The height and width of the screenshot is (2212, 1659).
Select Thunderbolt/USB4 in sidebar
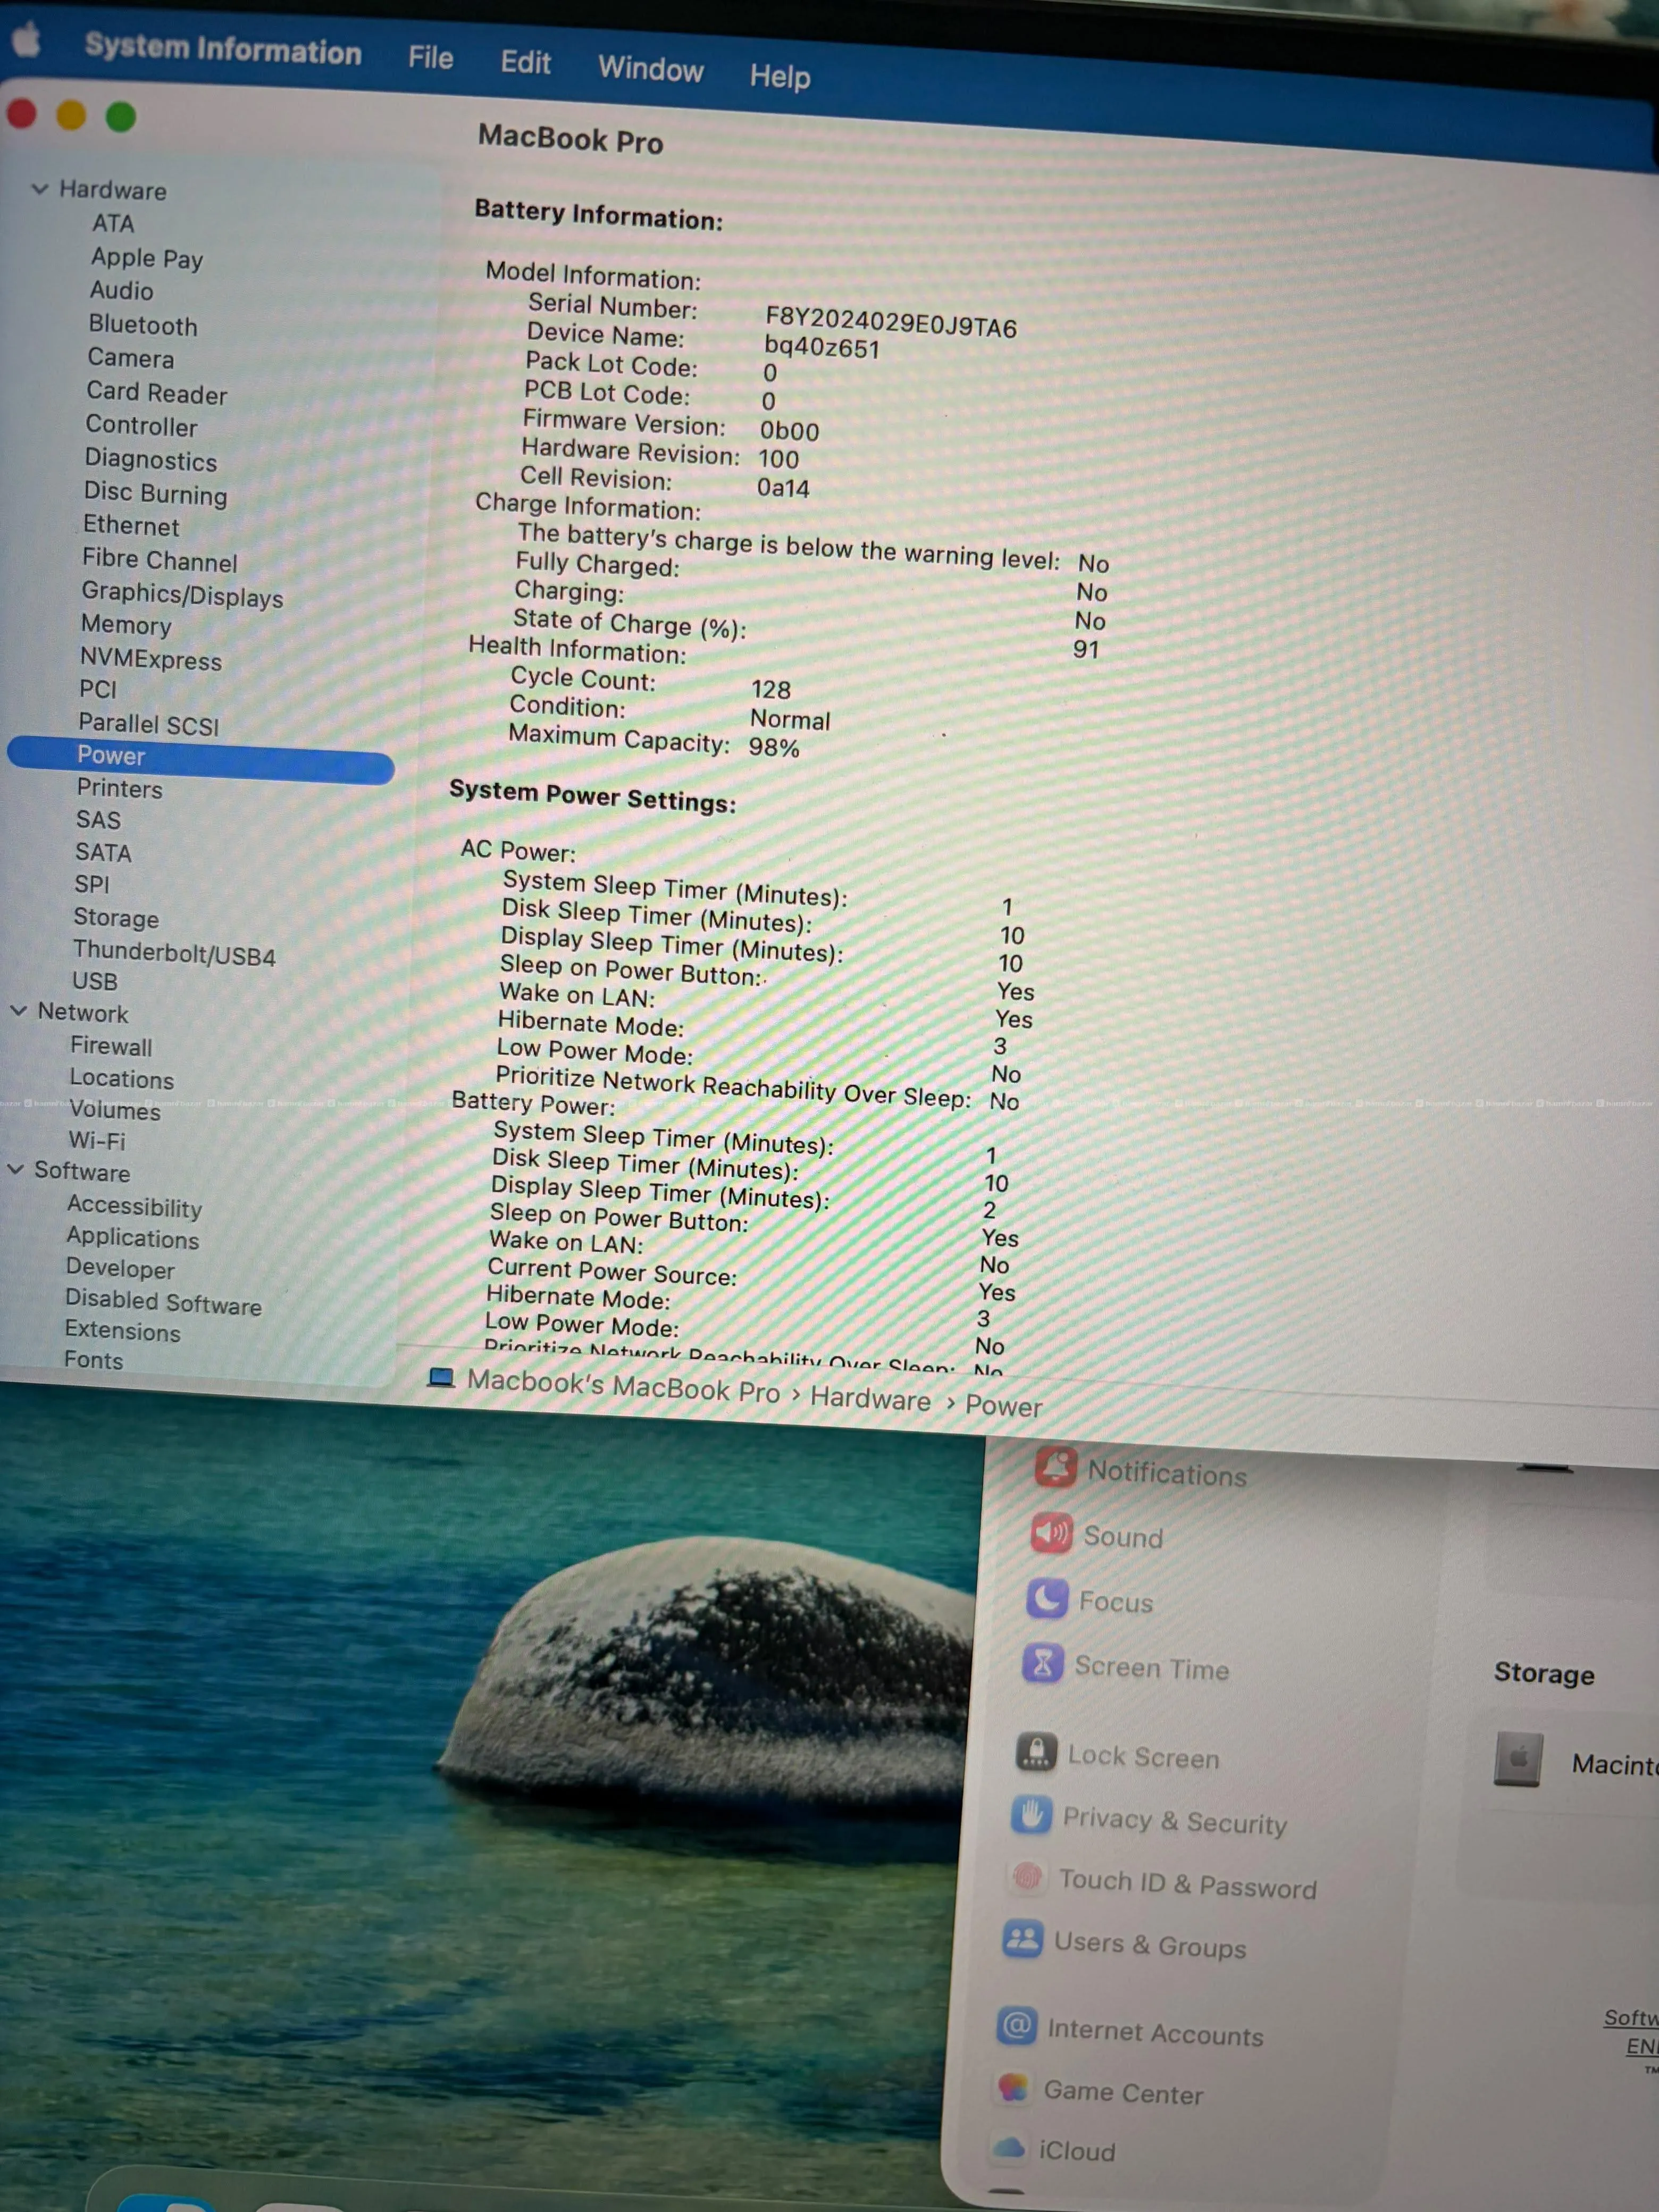174,954
